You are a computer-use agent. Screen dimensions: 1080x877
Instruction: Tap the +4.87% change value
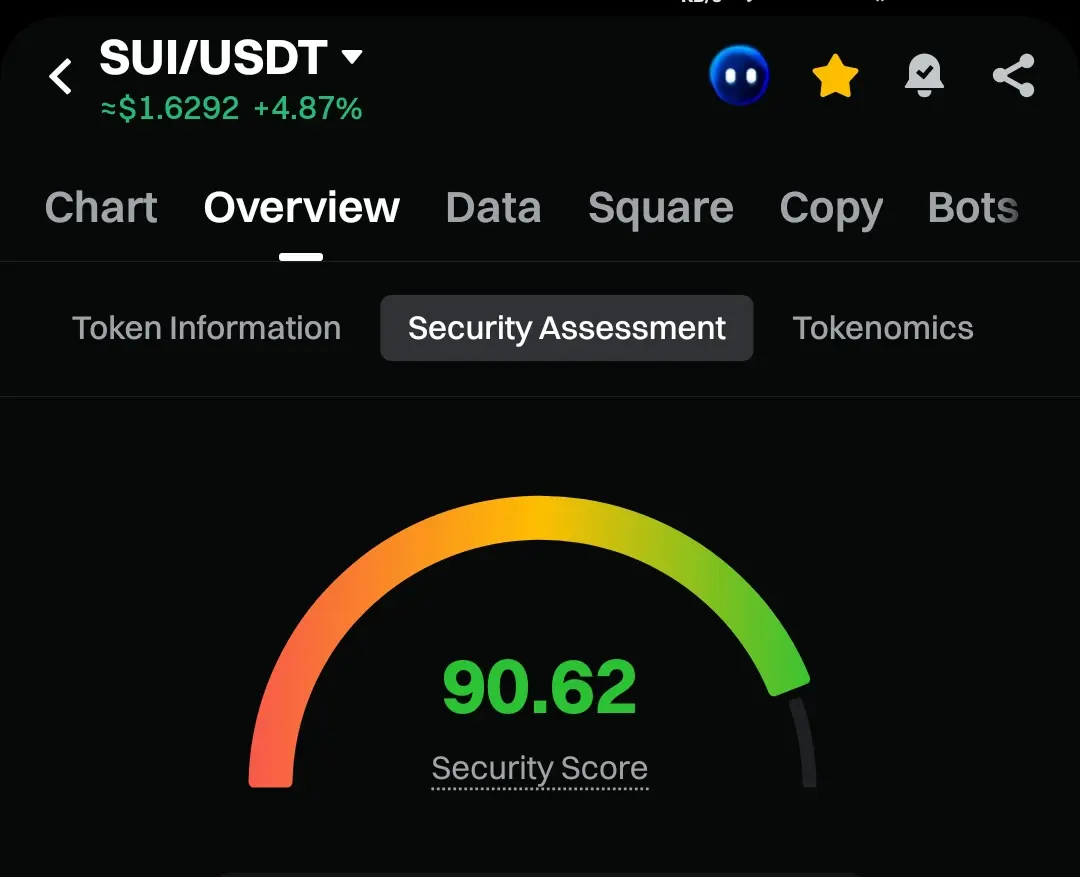point(308,109)
